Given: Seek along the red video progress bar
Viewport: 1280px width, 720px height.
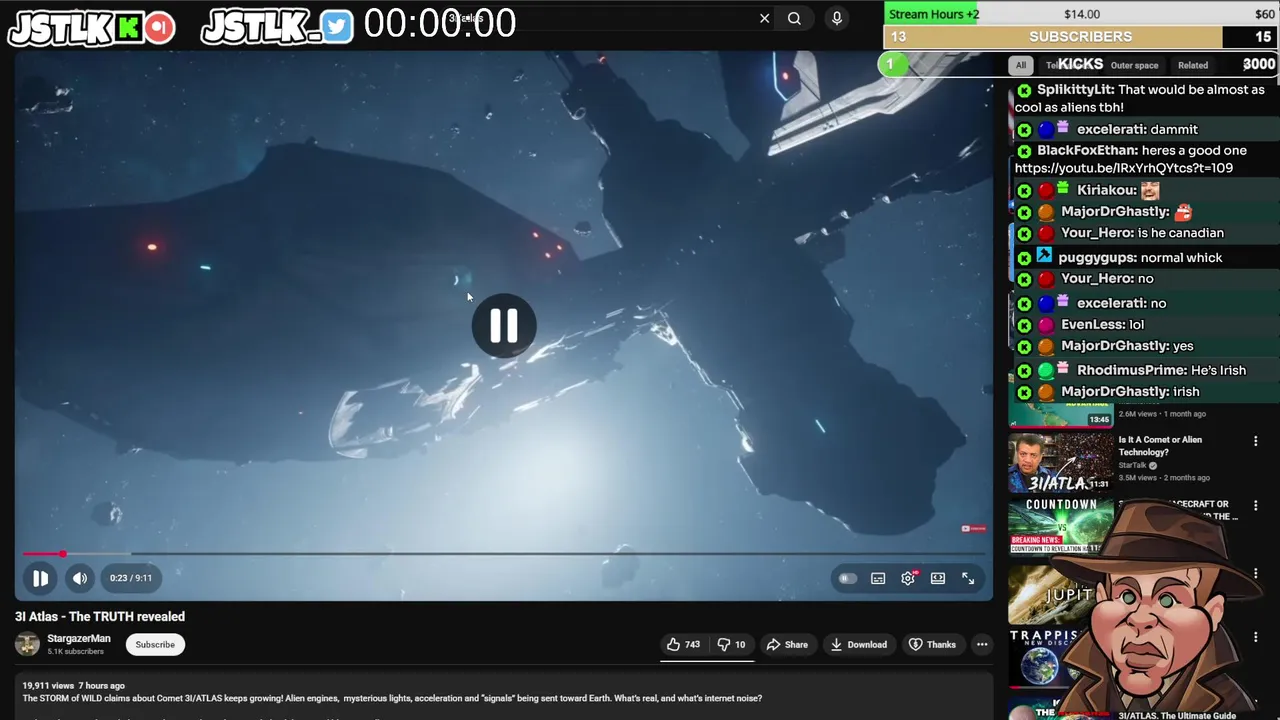Looking at the screenshot, I should pyautogui.click(x=505, y=553).
